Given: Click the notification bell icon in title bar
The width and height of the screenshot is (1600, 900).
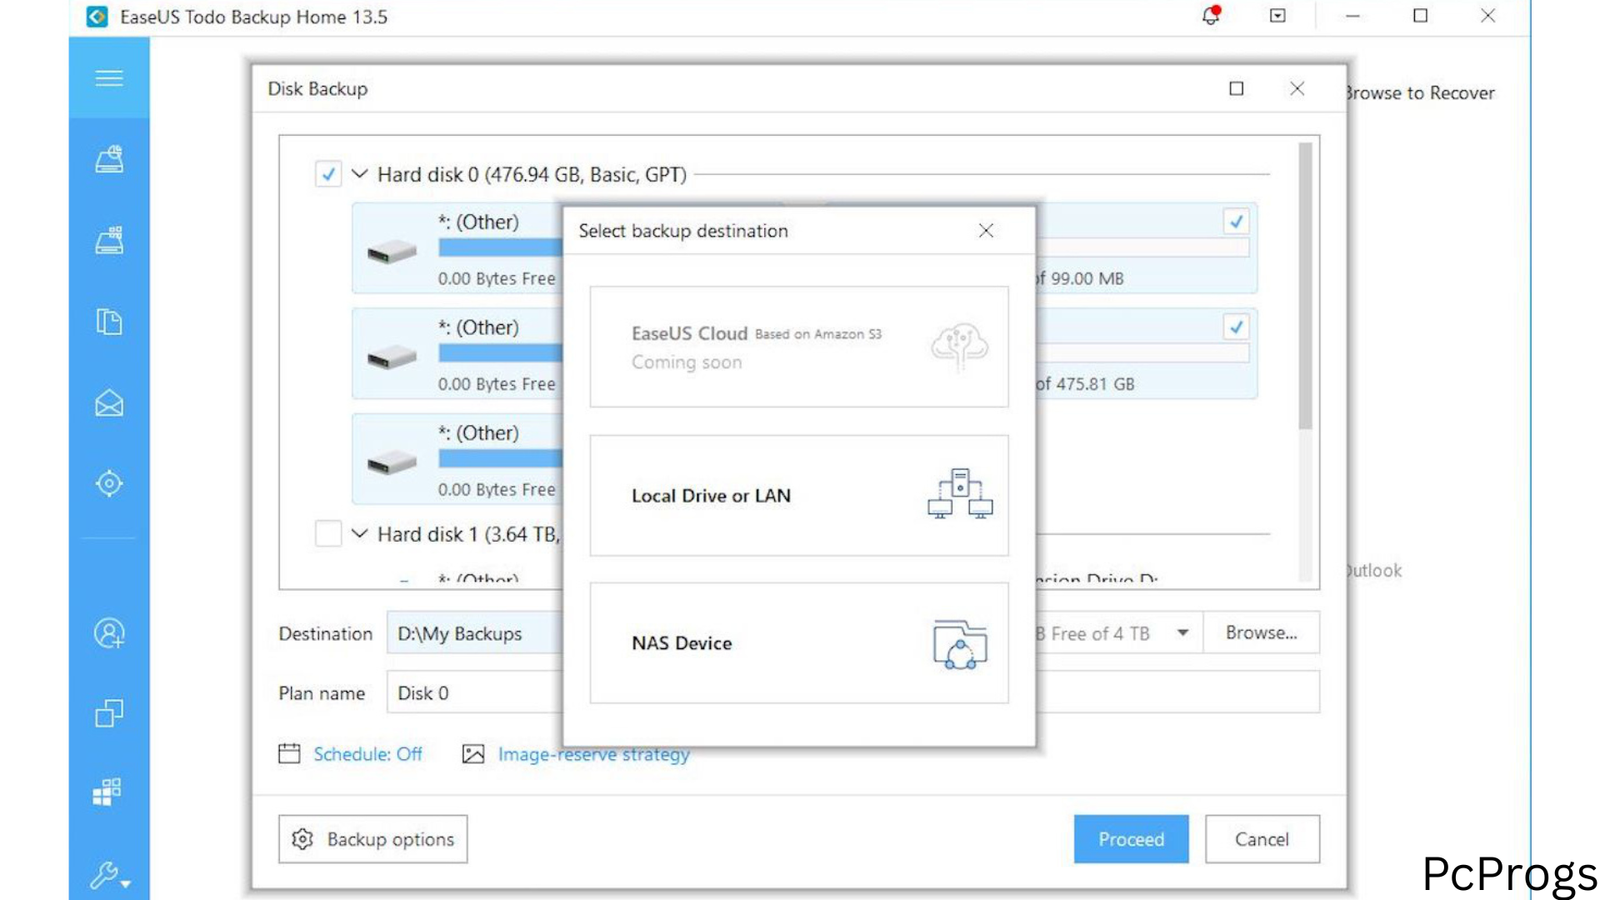Looking at the screenshot, I should (1211, 16).
